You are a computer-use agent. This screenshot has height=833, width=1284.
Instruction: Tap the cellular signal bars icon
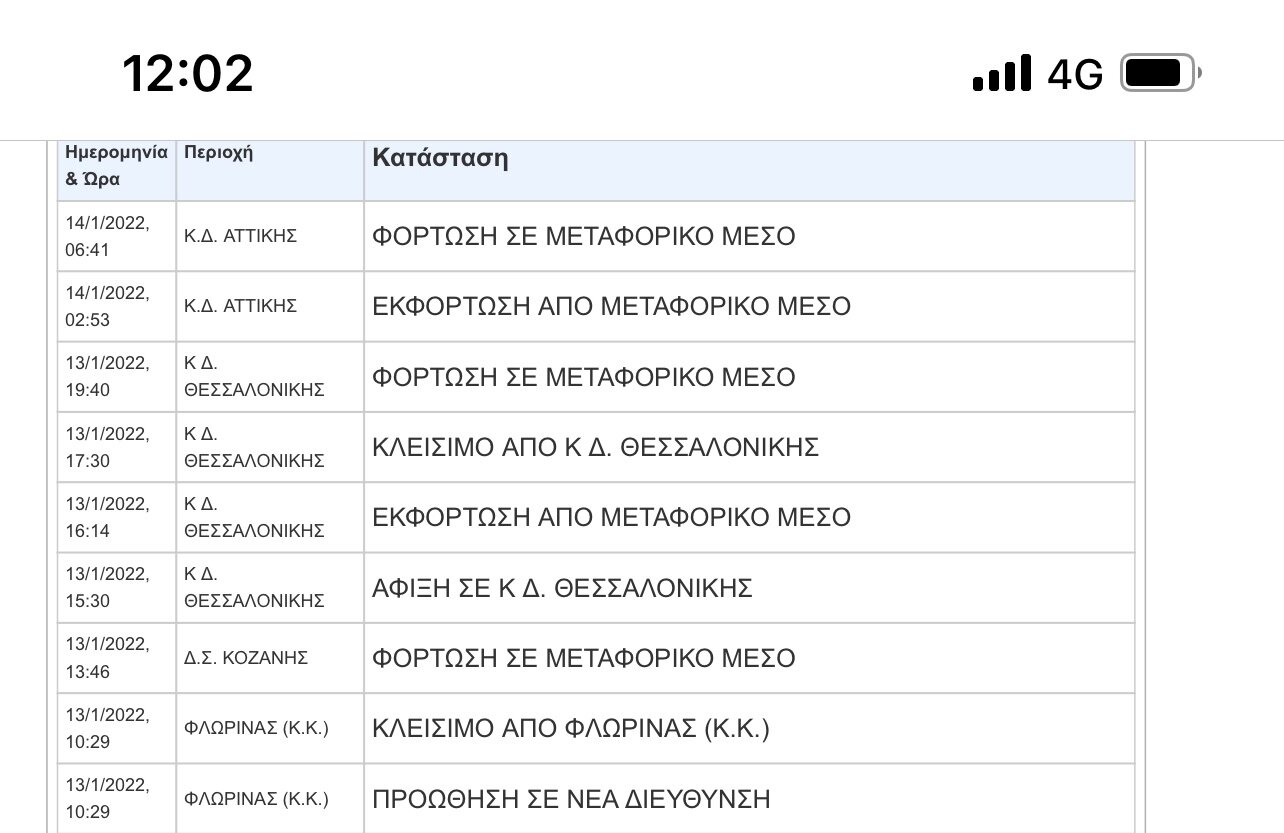(x=1001, y=74)
